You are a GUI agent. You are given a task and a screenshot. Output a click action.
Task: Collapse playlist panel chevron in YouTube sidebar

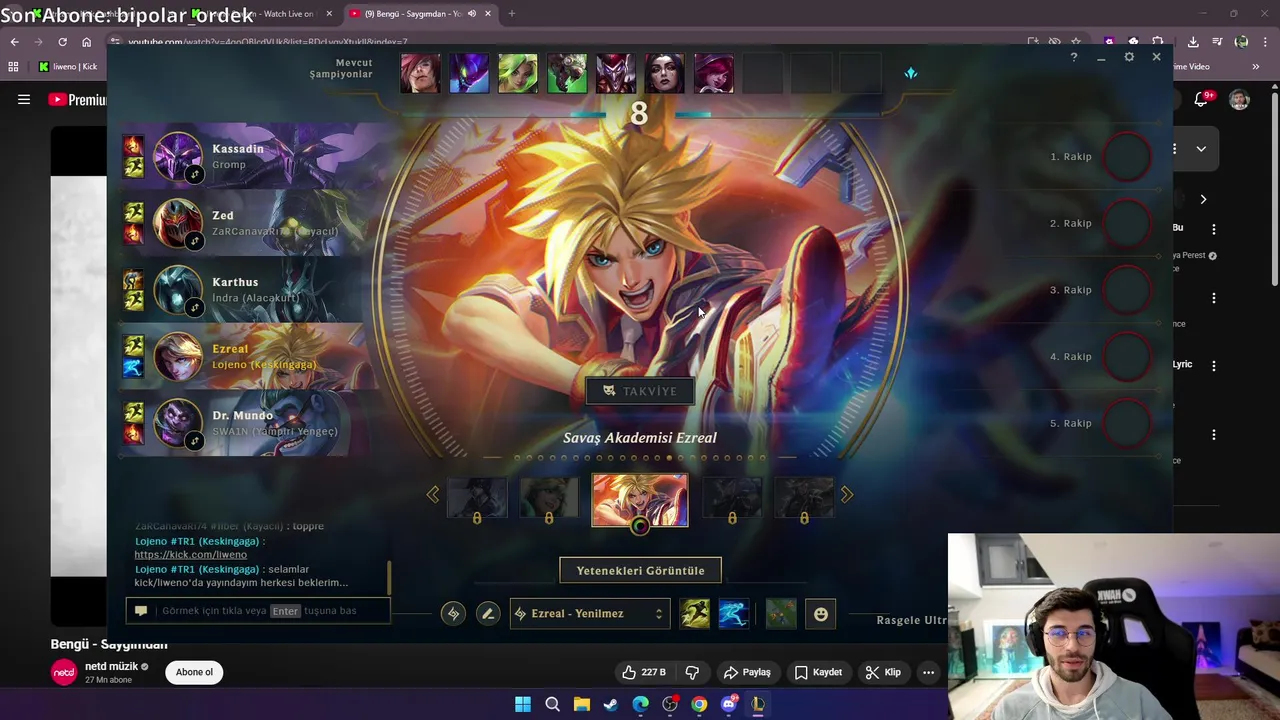[1201, 149]
